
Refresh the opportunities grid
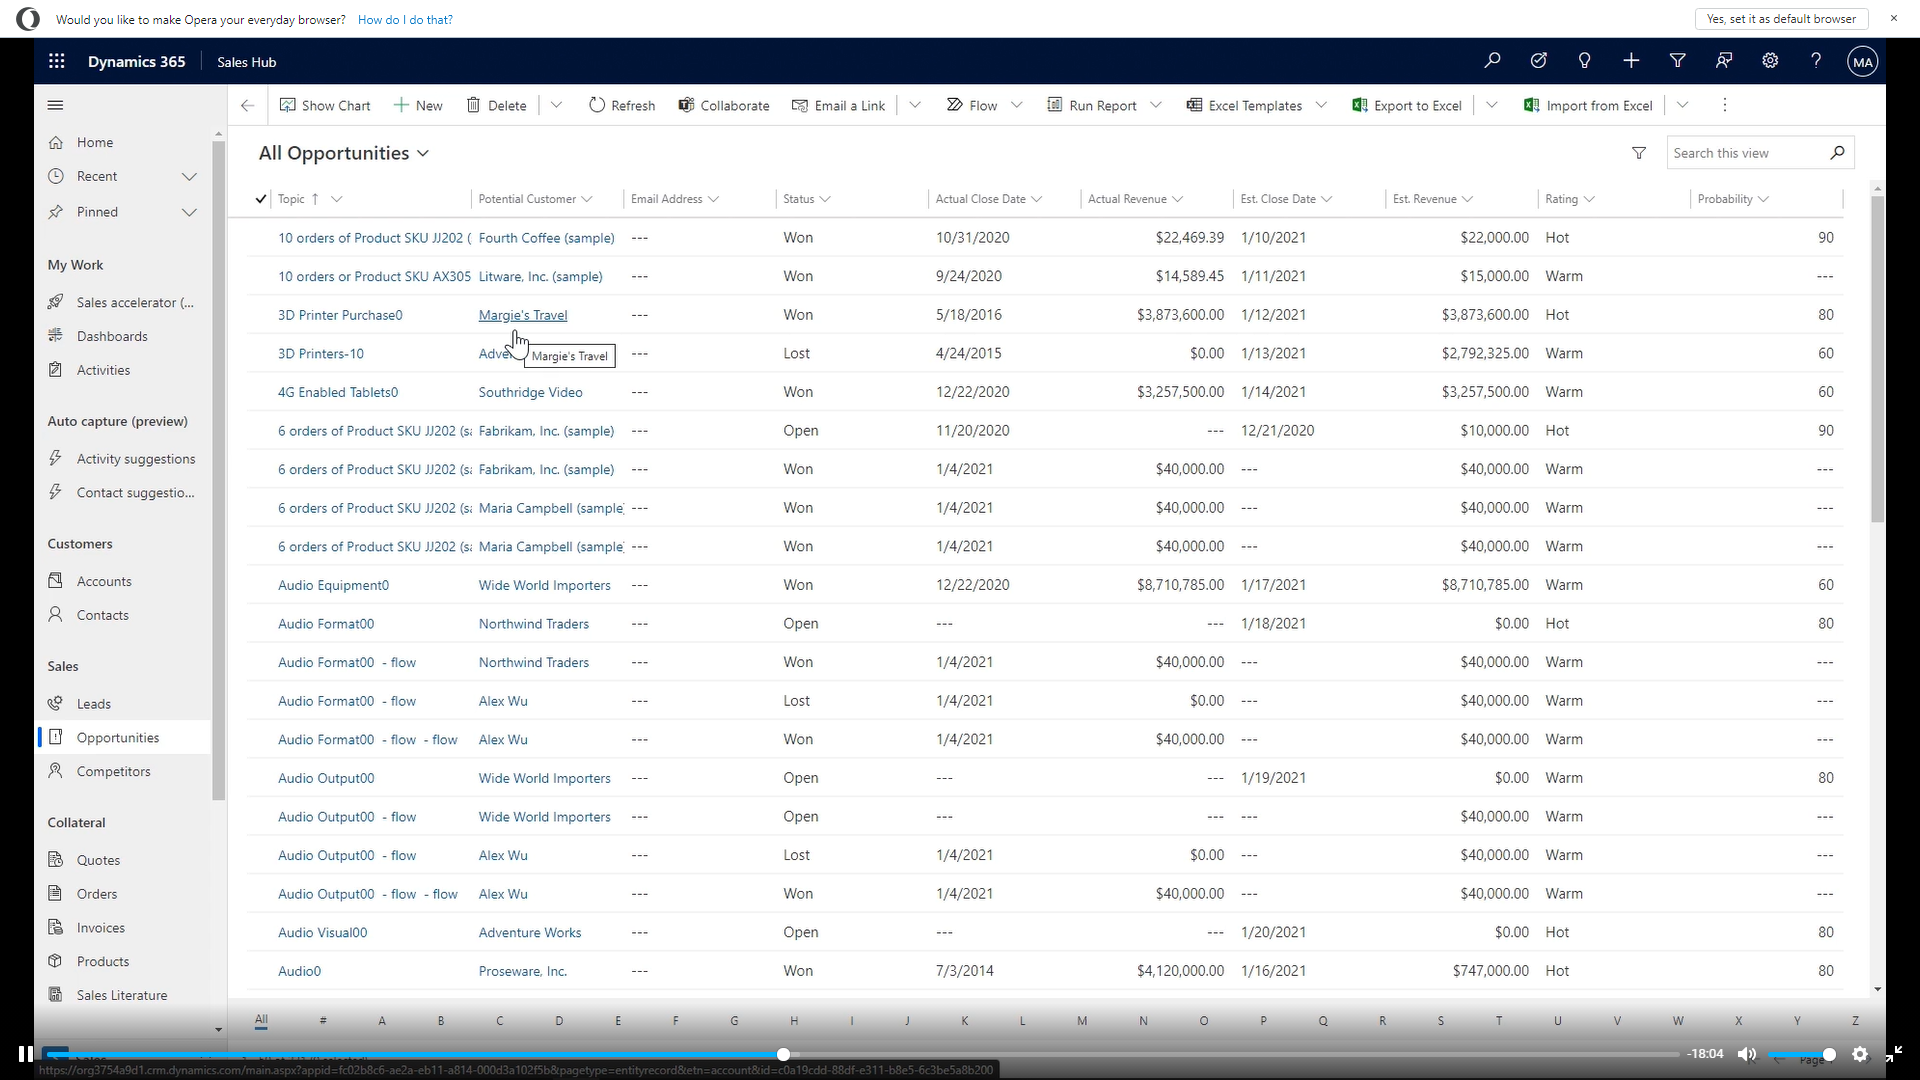(x=622, y=105)
